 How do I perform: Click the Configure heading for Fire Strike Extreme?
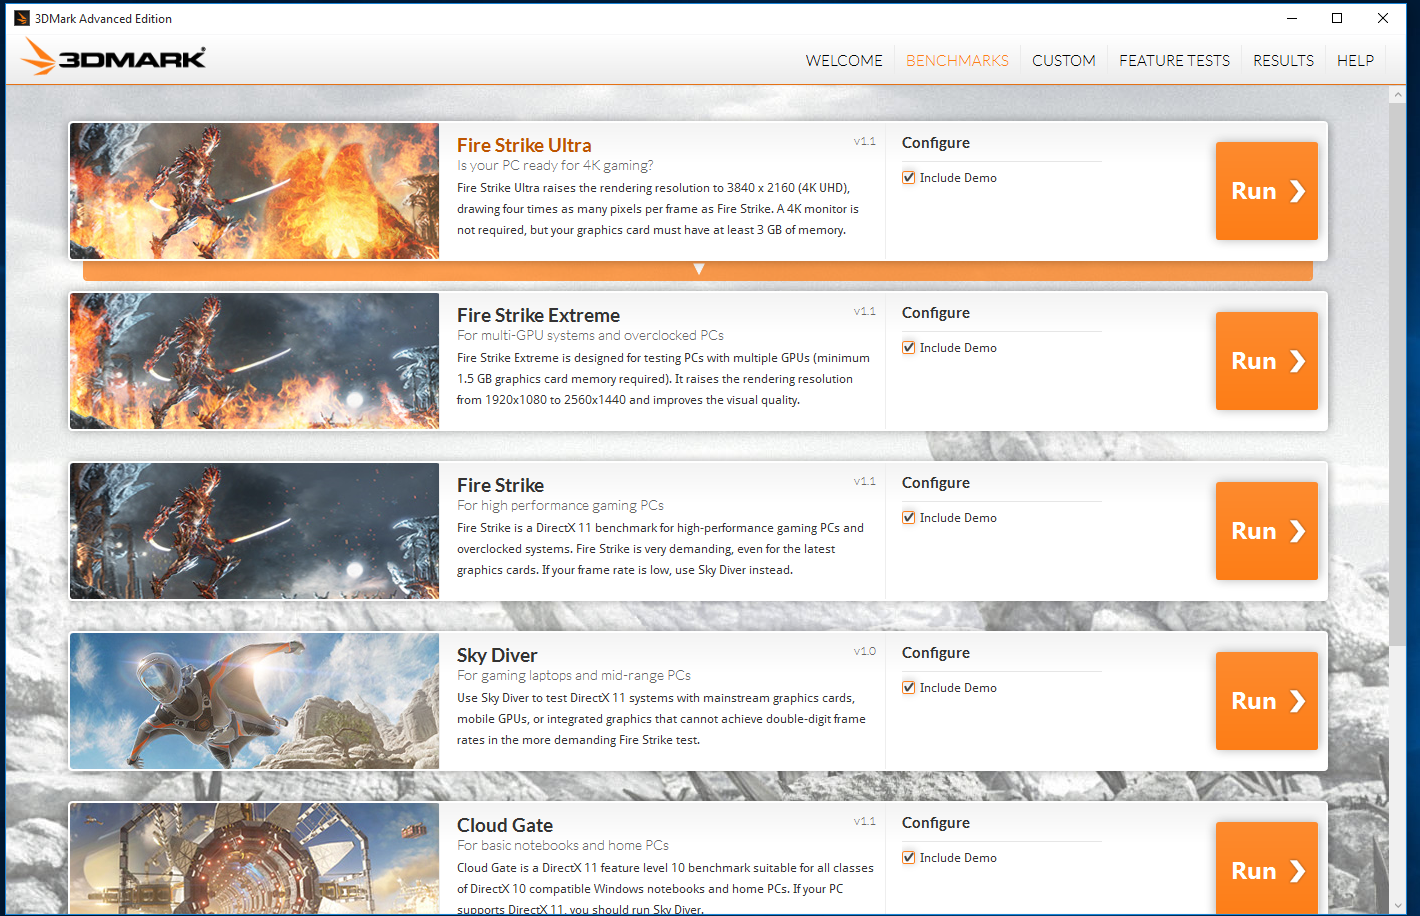pos(936,313)
